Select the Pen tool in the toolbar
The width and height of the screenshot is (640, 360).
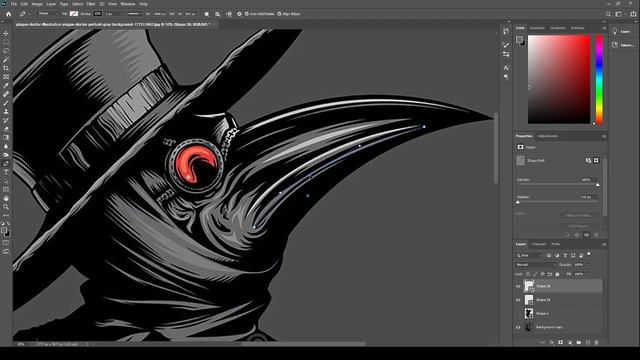6,164
